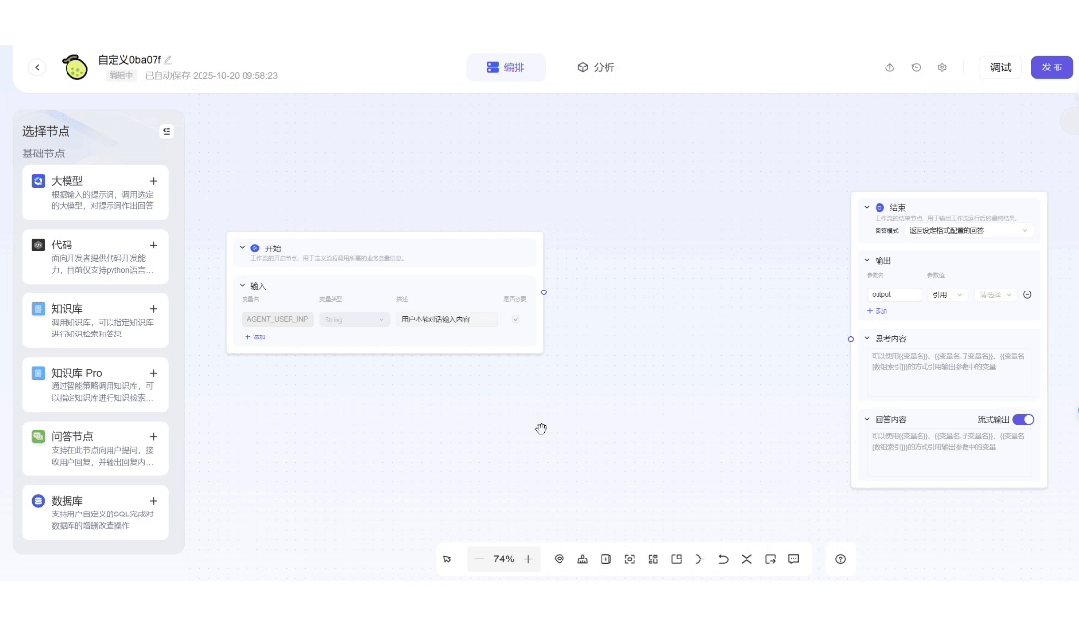Switch to the 编排 tab

click(x=506, y=67)
